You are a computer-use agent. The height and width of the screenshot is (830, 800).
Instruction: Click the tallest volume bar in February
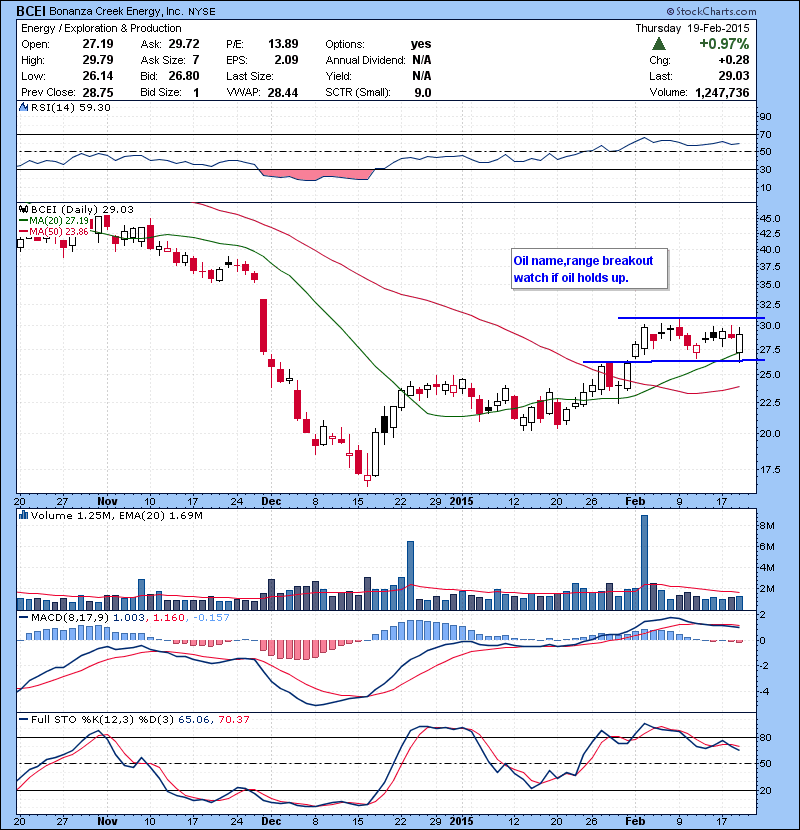click(x=644, y=563)
